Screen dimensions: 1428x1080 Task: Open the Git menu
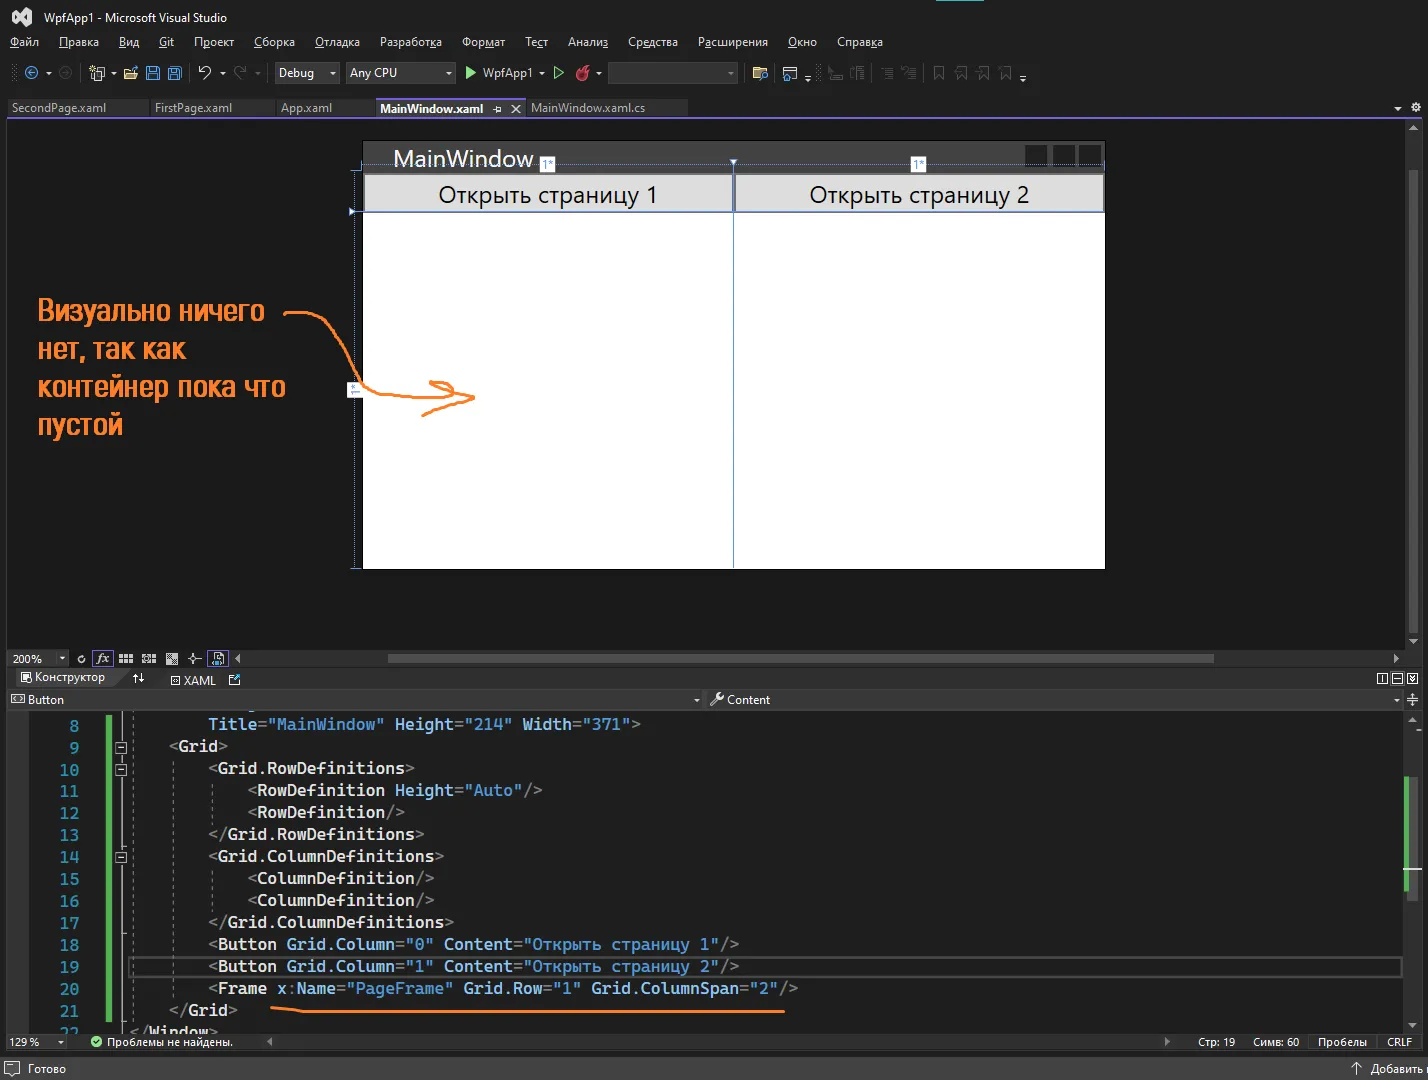click(x=166, y=42)
